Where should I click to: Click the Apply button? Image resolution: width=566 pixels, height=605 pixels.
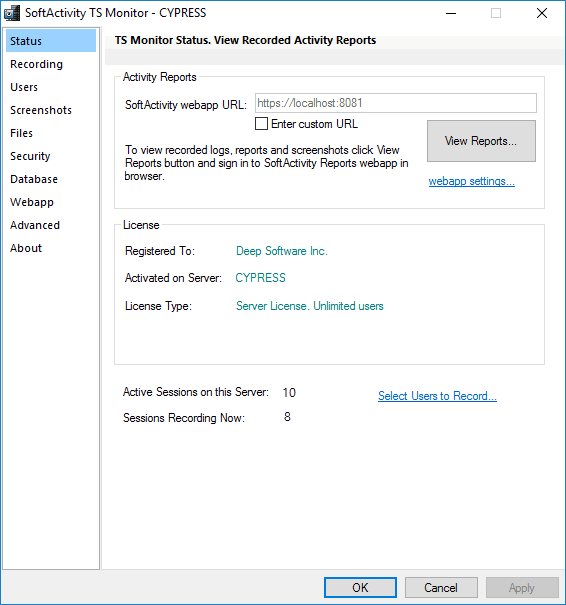coord(522,588)
